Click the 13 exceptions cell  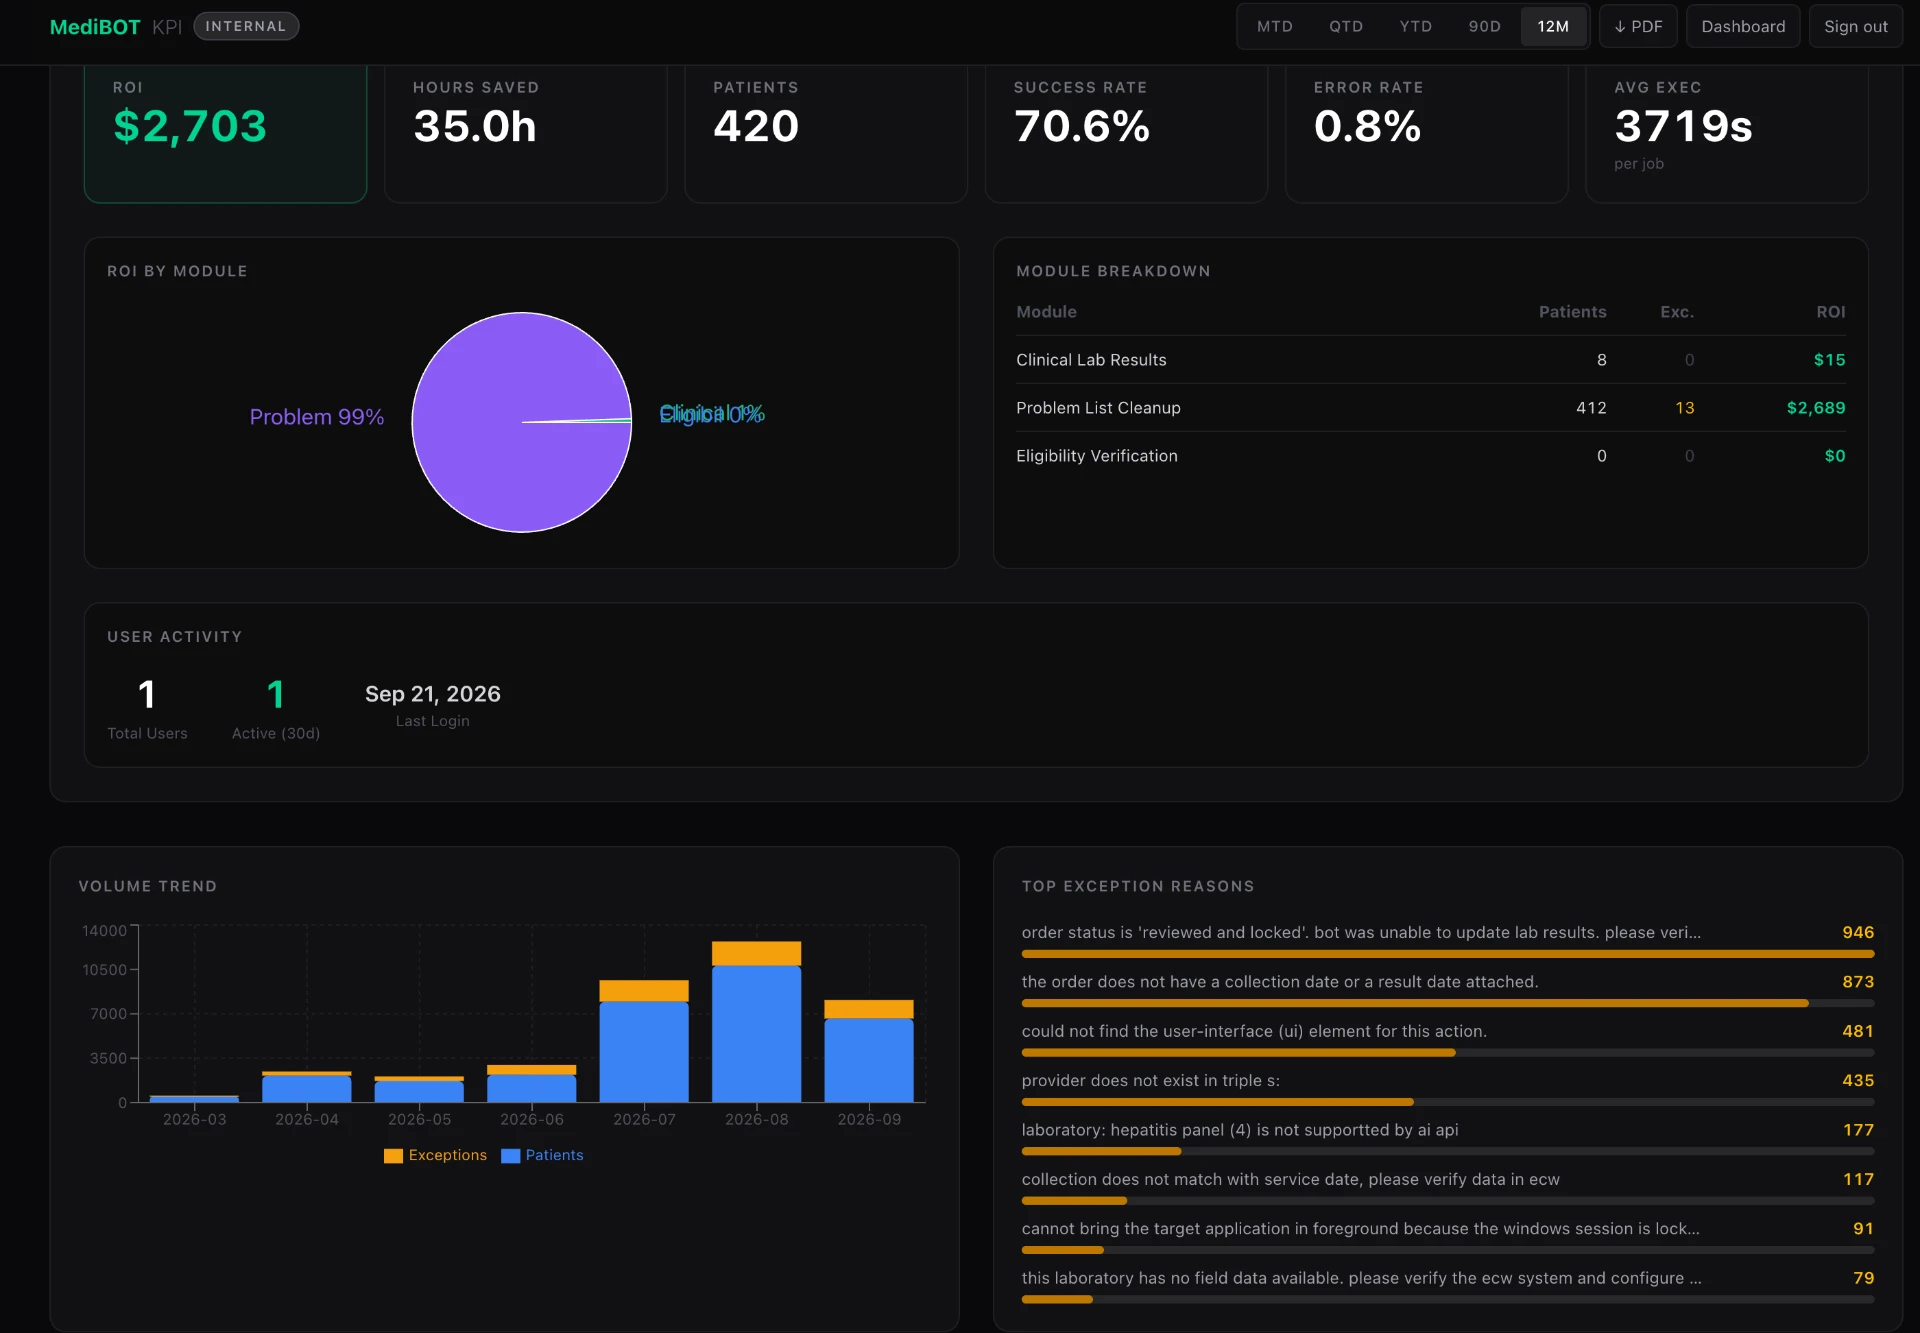[1684, 408]
